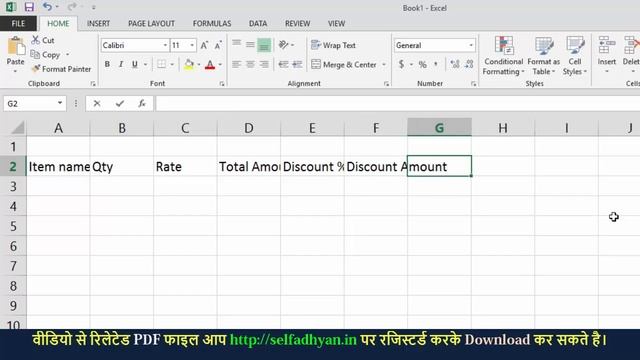The image size is (640, 360).
Task: Click the Insert Function fx button
Action: (x=142, y=104)
